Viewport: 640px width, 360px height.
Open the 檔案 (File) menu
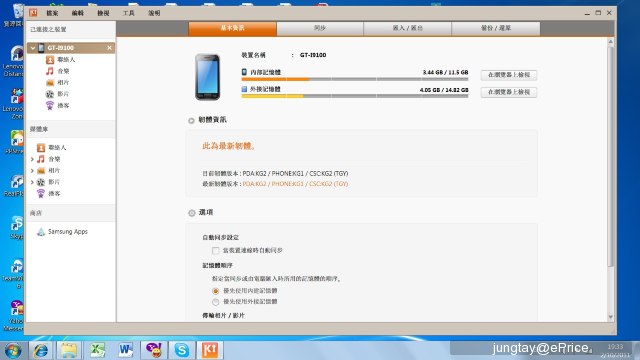(52, 13)
